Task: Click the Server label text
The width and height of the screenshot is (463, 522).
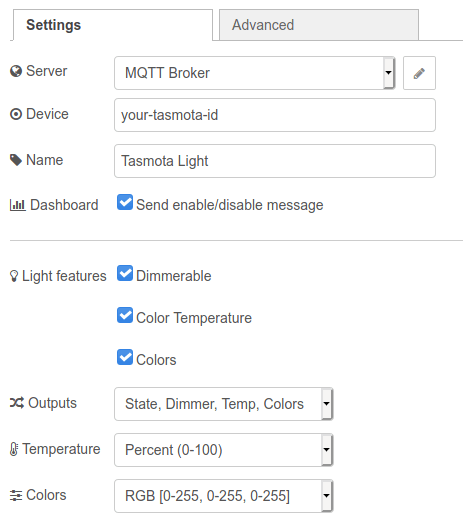Action: (47, 71)
